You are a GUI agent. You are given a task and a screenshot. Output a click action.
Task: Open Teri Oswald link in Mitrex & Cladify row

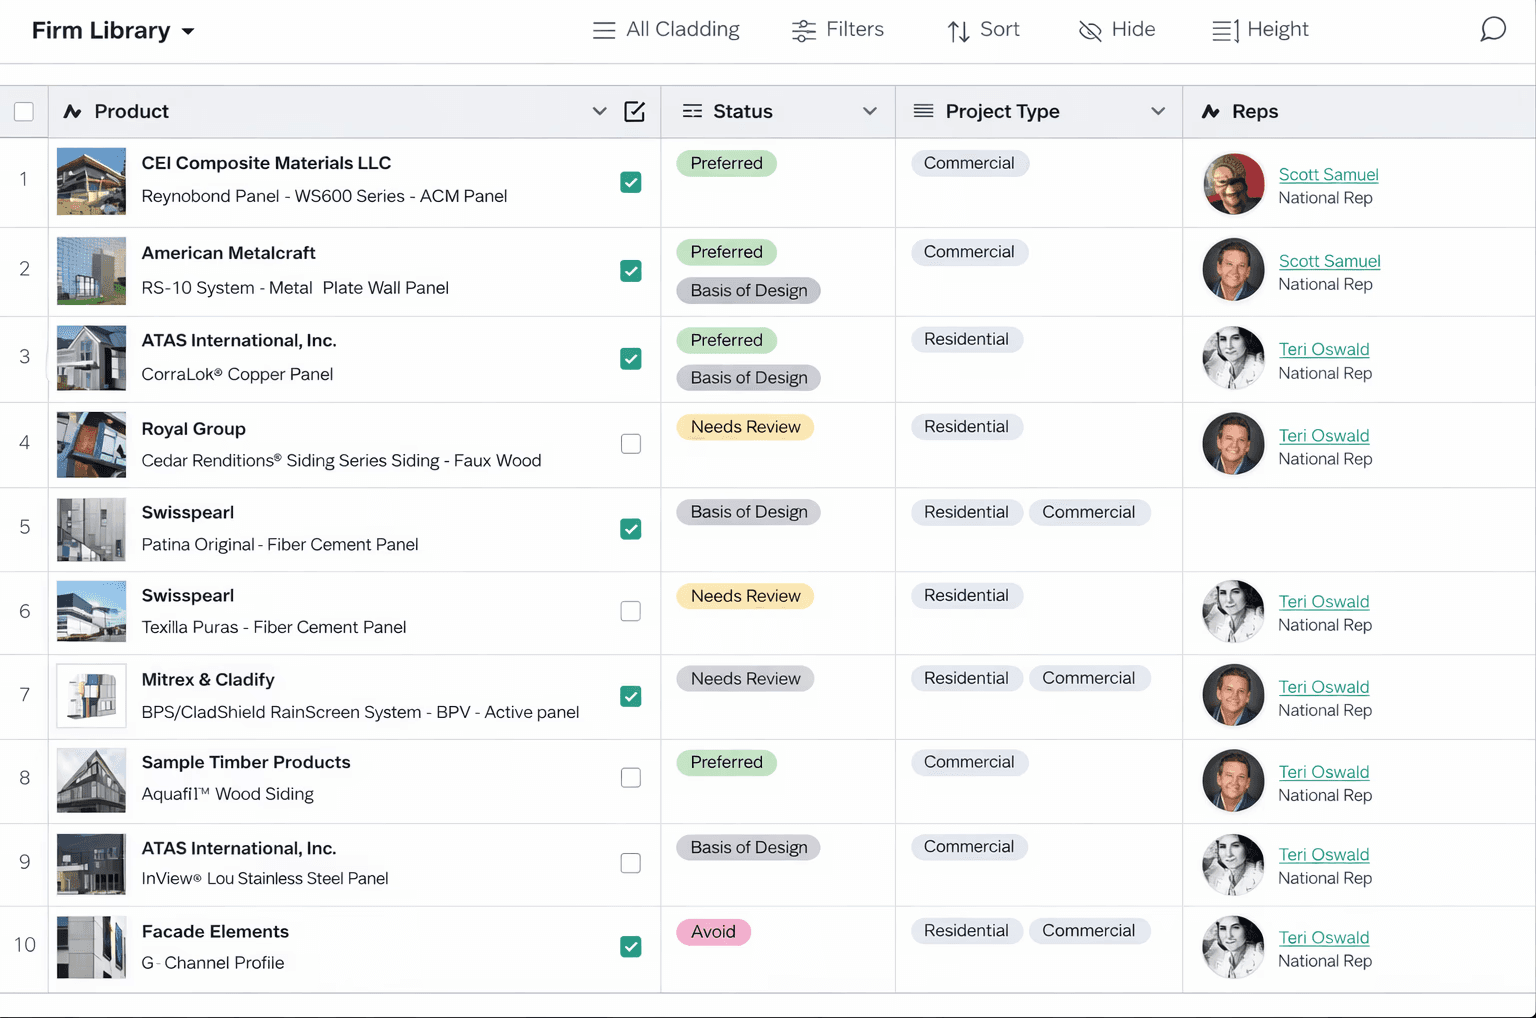coord(1324,687)
